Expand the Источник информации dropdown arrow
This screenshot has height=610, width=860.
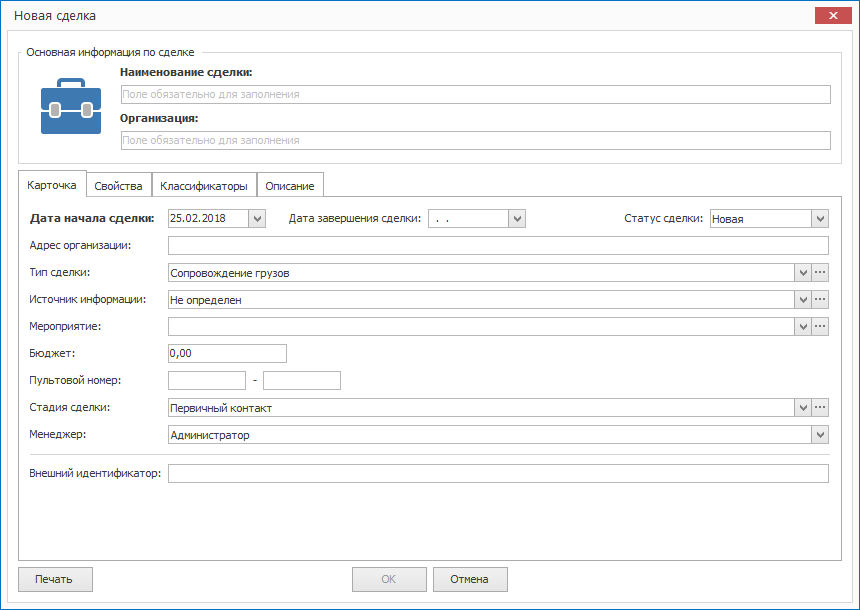coord(803,300)
